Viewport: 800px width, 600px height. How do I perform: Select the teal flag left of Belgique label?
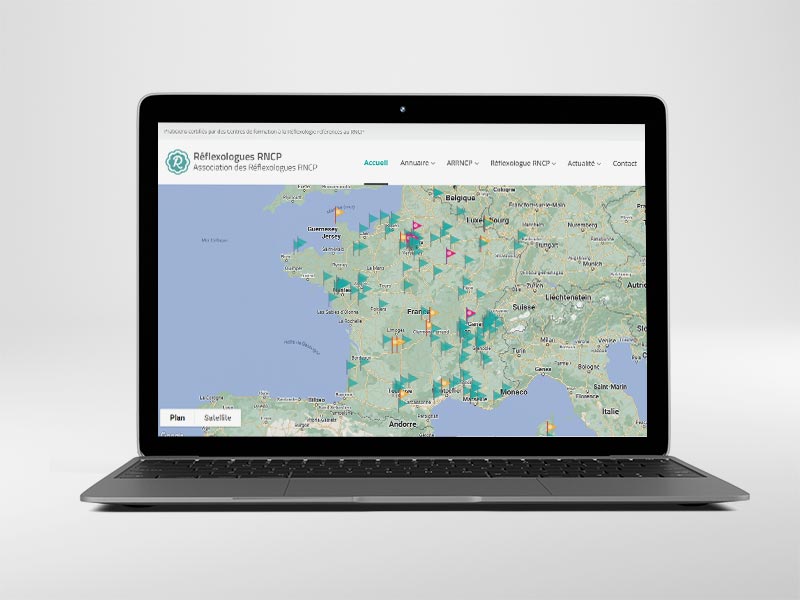point(437,194)
